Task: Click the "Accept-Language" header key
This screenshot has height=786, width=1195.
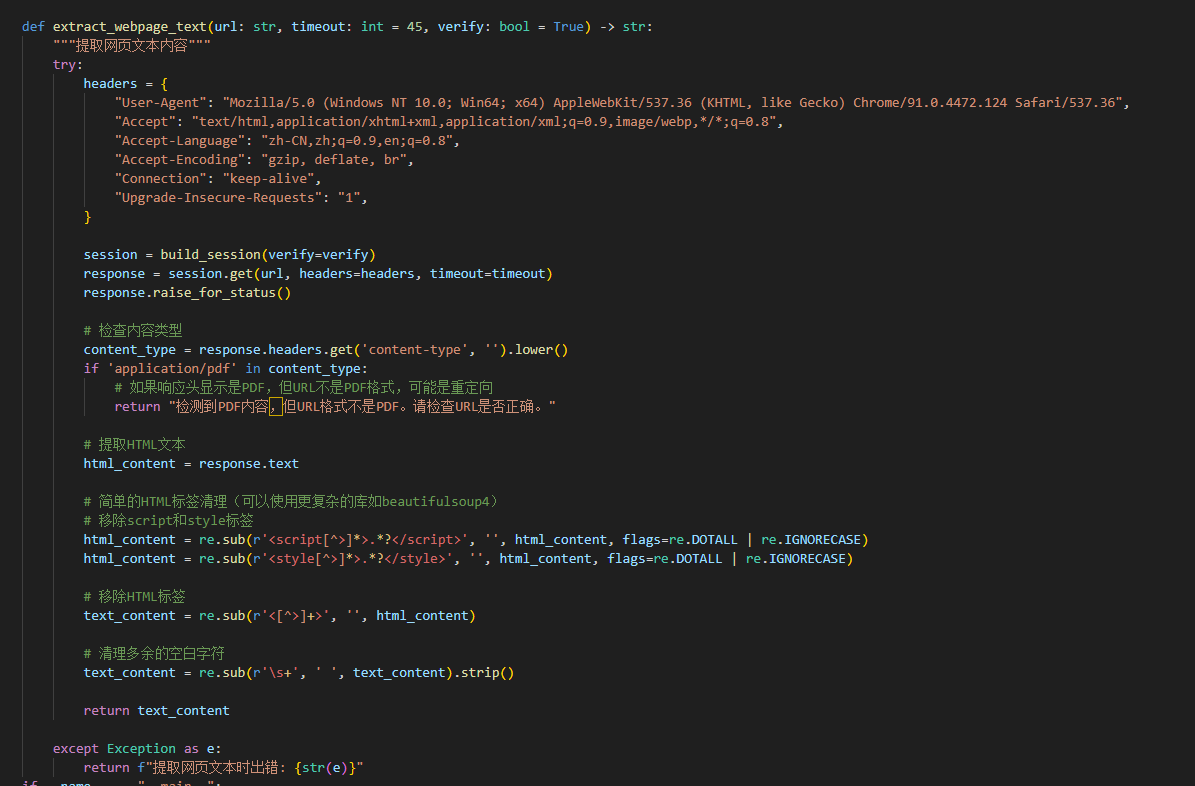Action: point(179,141)
